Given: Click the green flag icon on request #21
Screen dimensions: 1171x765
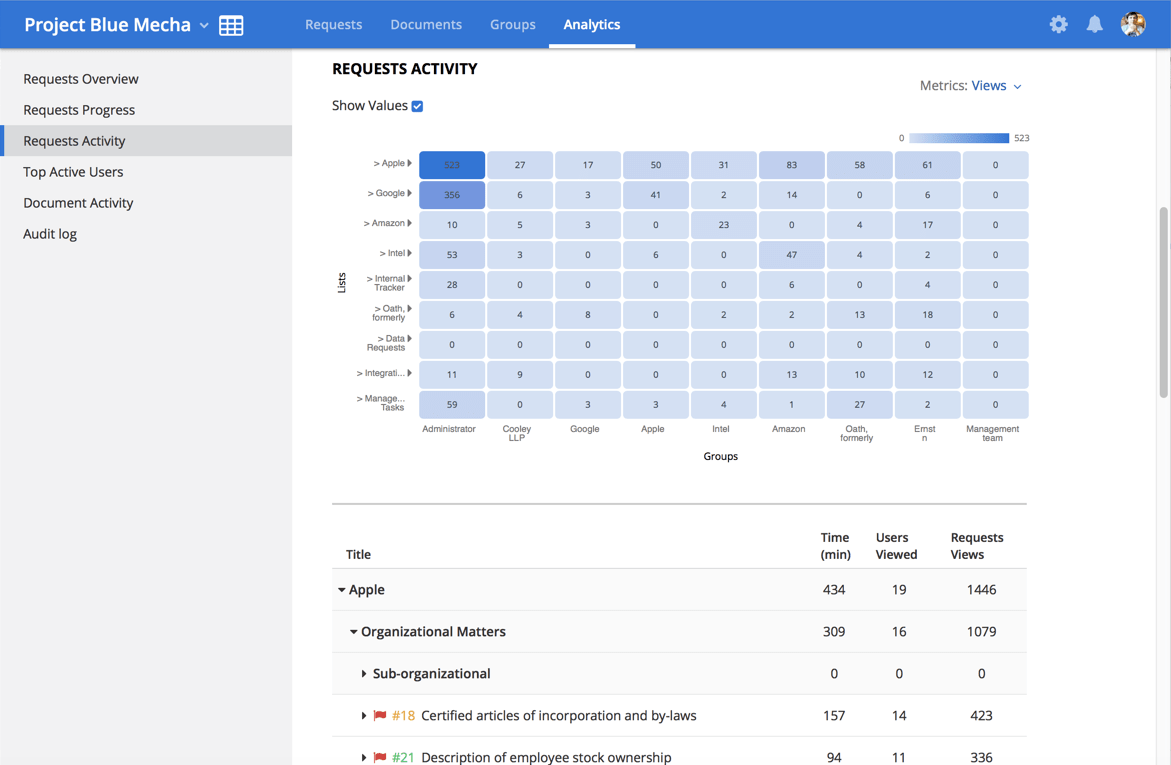Looking at the screenshot, I should [x=381, y=757].
